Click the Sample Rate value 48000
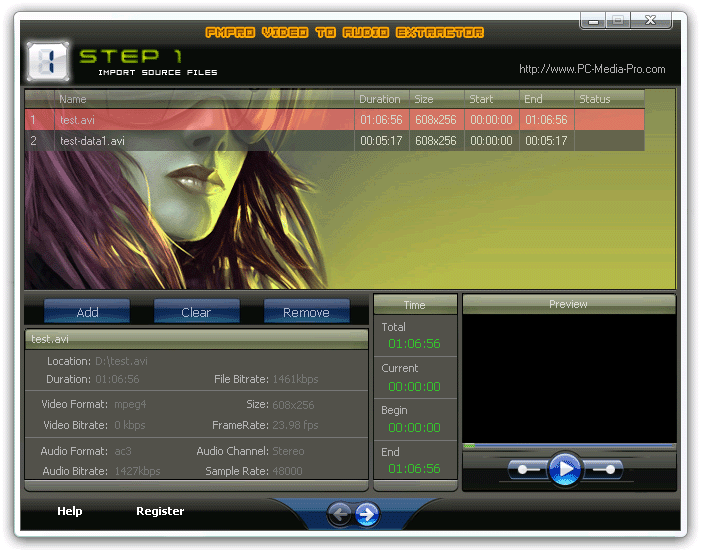 [287, 471]
